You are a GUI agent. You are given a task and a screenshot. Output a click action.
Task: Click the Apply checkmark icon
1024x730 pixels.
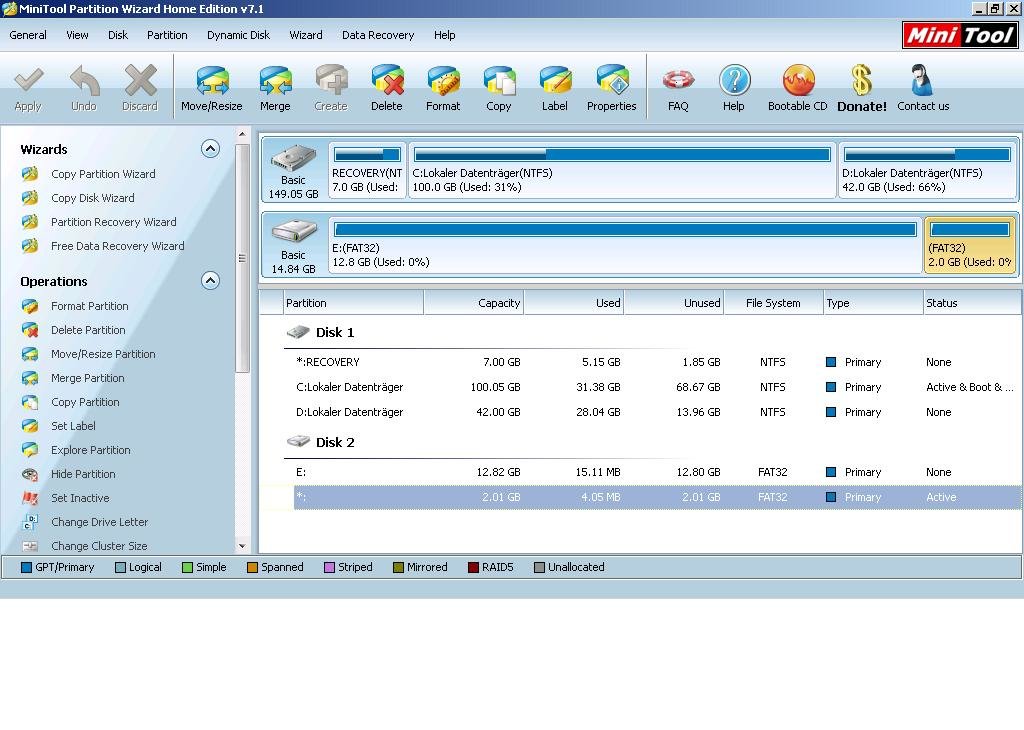pos(28,80)
